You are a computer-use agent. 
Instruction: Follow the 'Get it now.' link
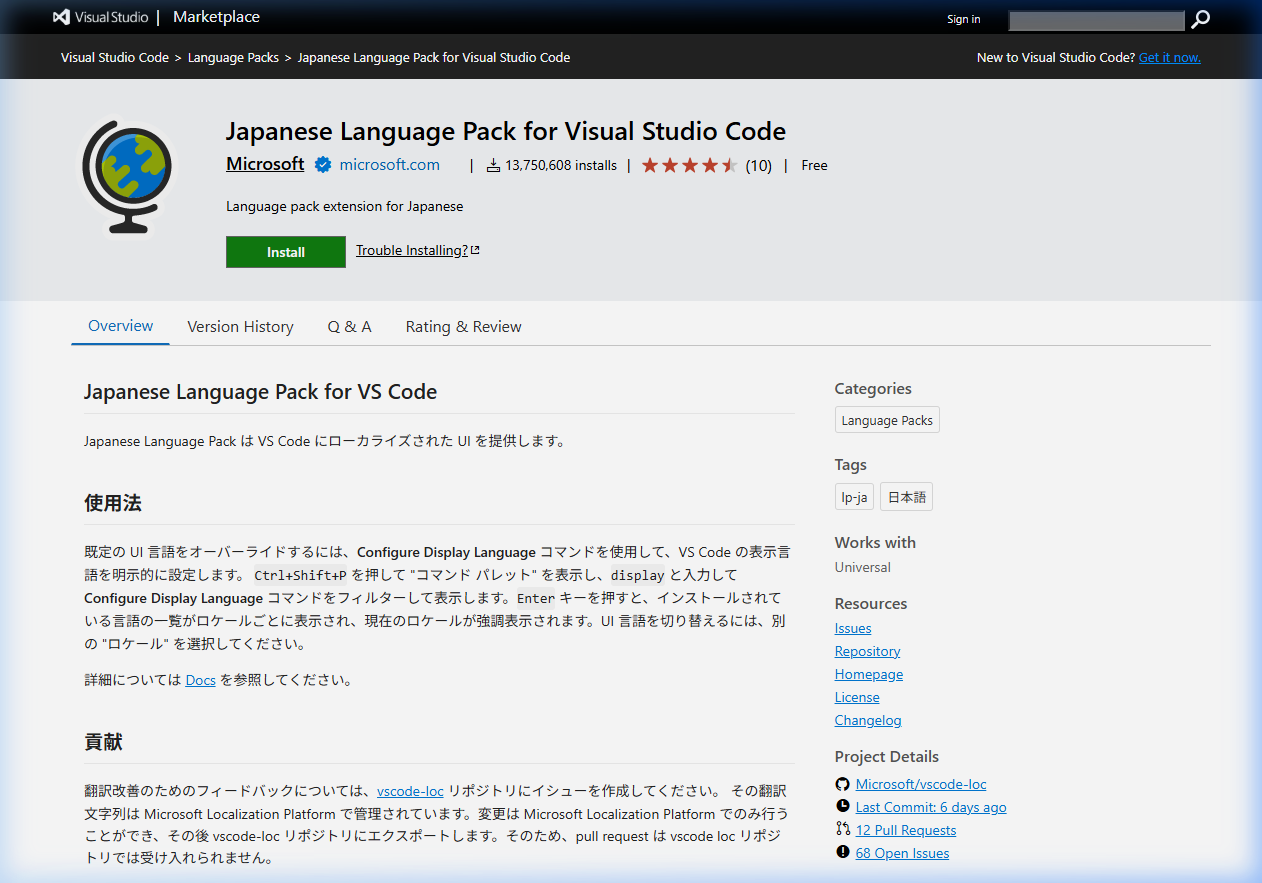tap(1169, 57)
